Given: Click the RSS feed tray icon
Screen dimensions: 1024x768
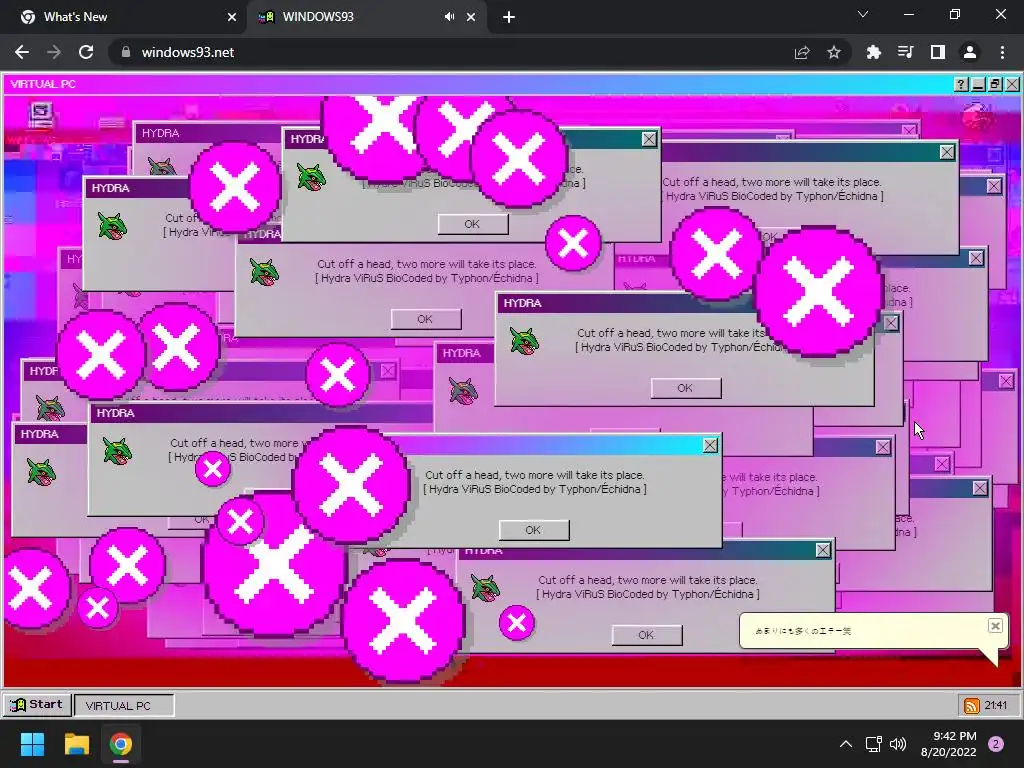Looking at the screenshot, I should pos(972,705).
